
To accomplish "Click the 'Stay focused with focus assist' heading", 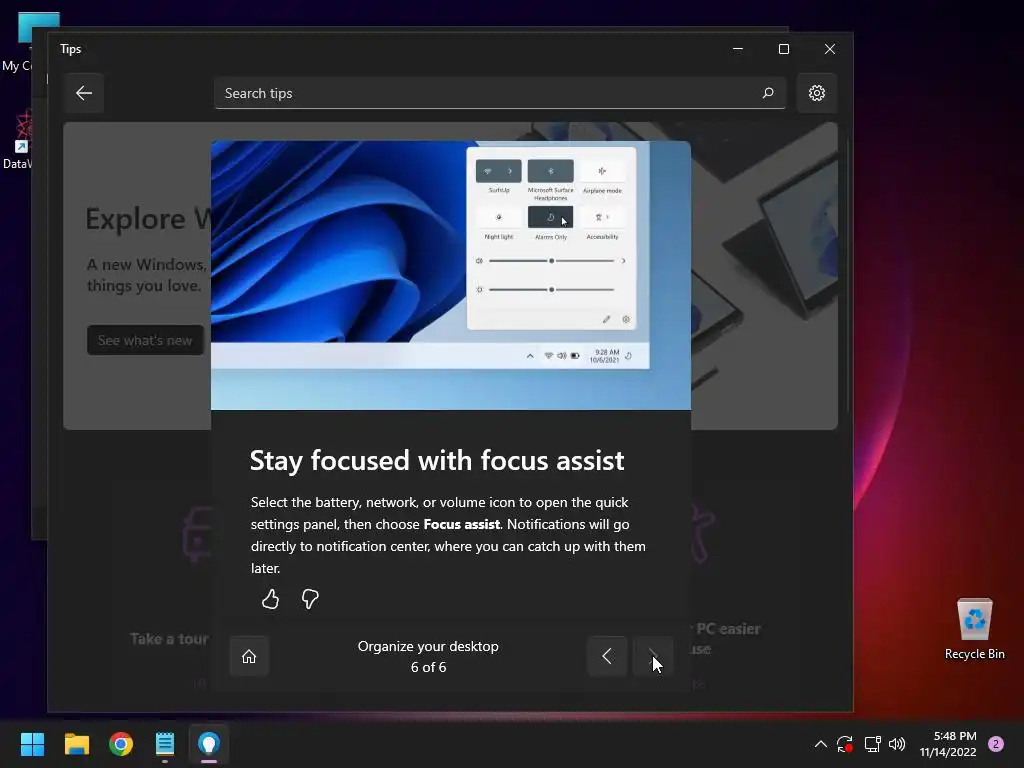I will tap(437, 460).
